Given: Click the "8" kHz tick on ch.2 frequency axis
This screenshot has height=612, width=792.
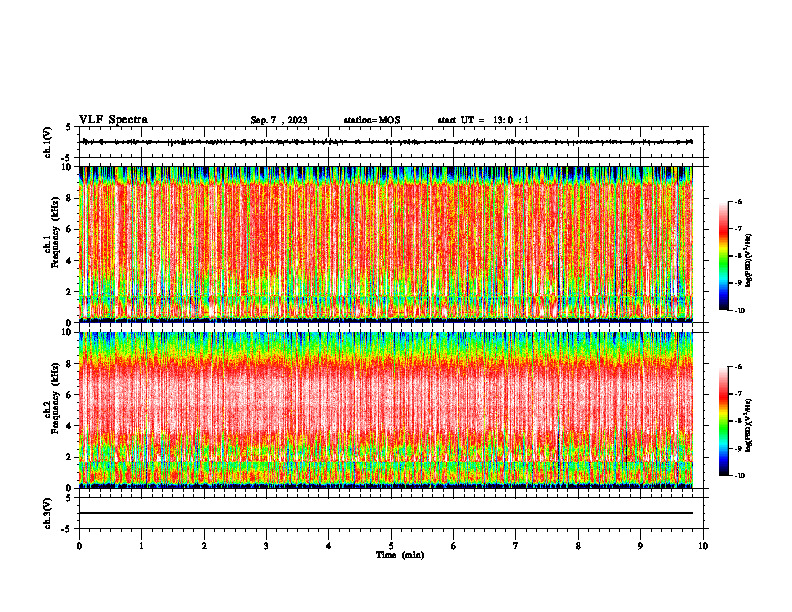Looking at the screenshot, I should click(x=70, y=364).
